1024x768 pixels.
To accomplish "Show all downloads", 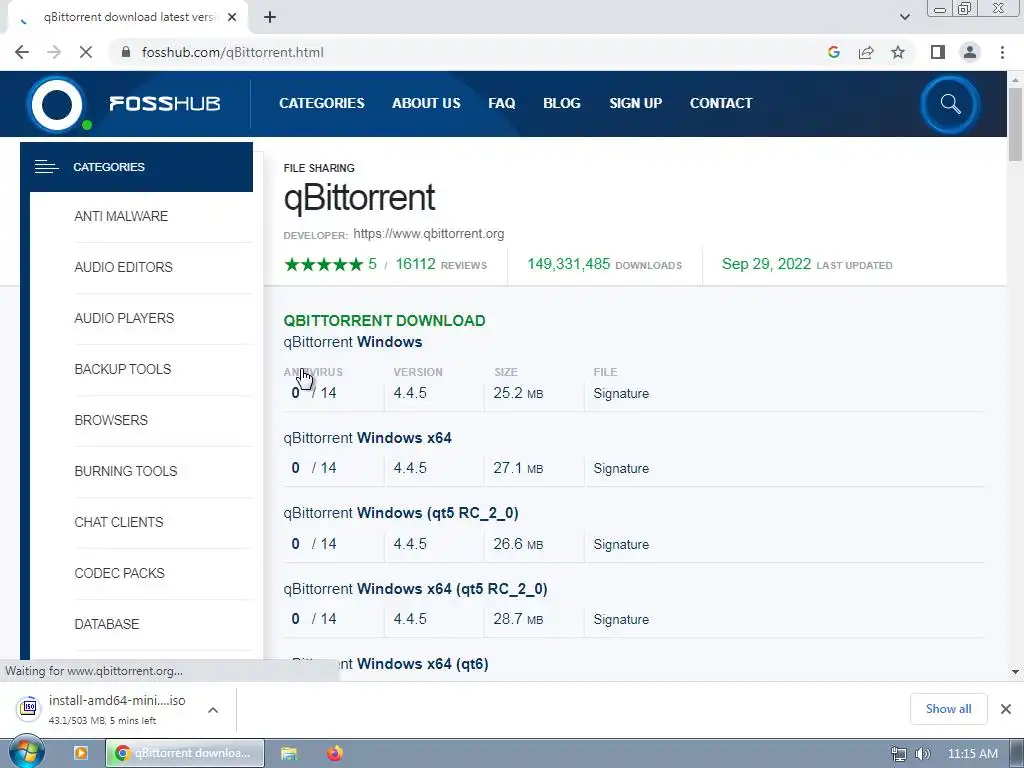I will click(948, 709).
